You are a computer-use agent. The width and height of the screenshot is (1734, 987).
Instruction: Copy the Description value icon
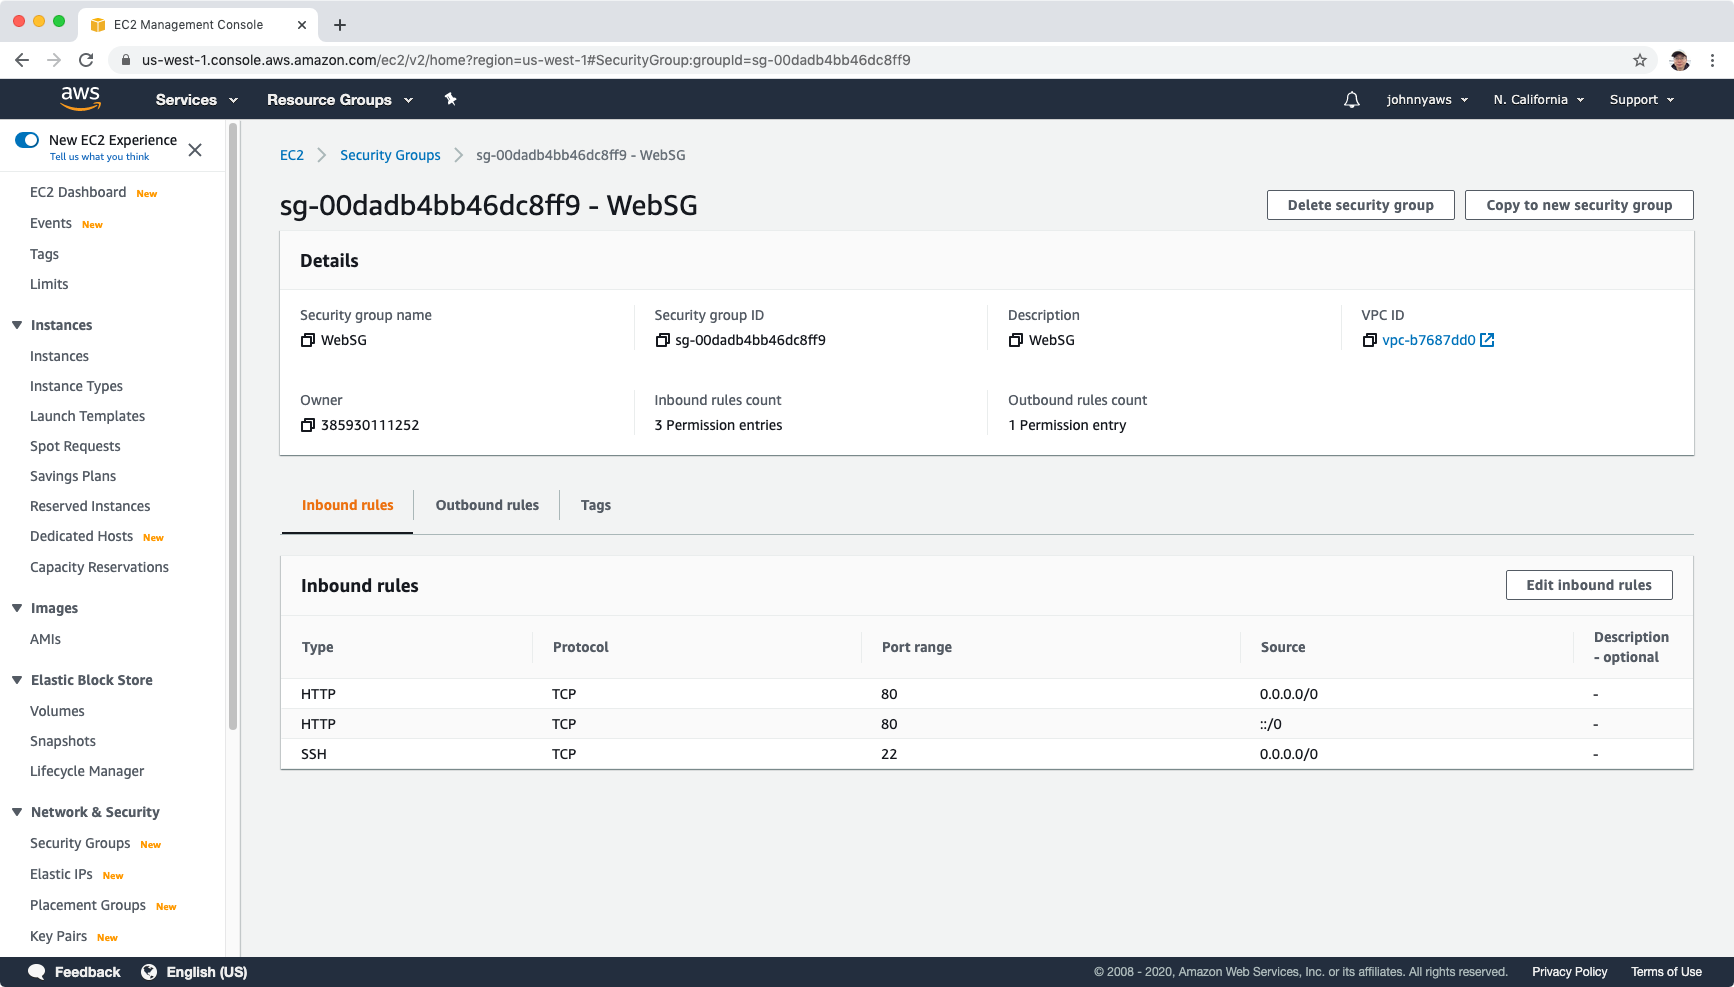(1016, 340)
